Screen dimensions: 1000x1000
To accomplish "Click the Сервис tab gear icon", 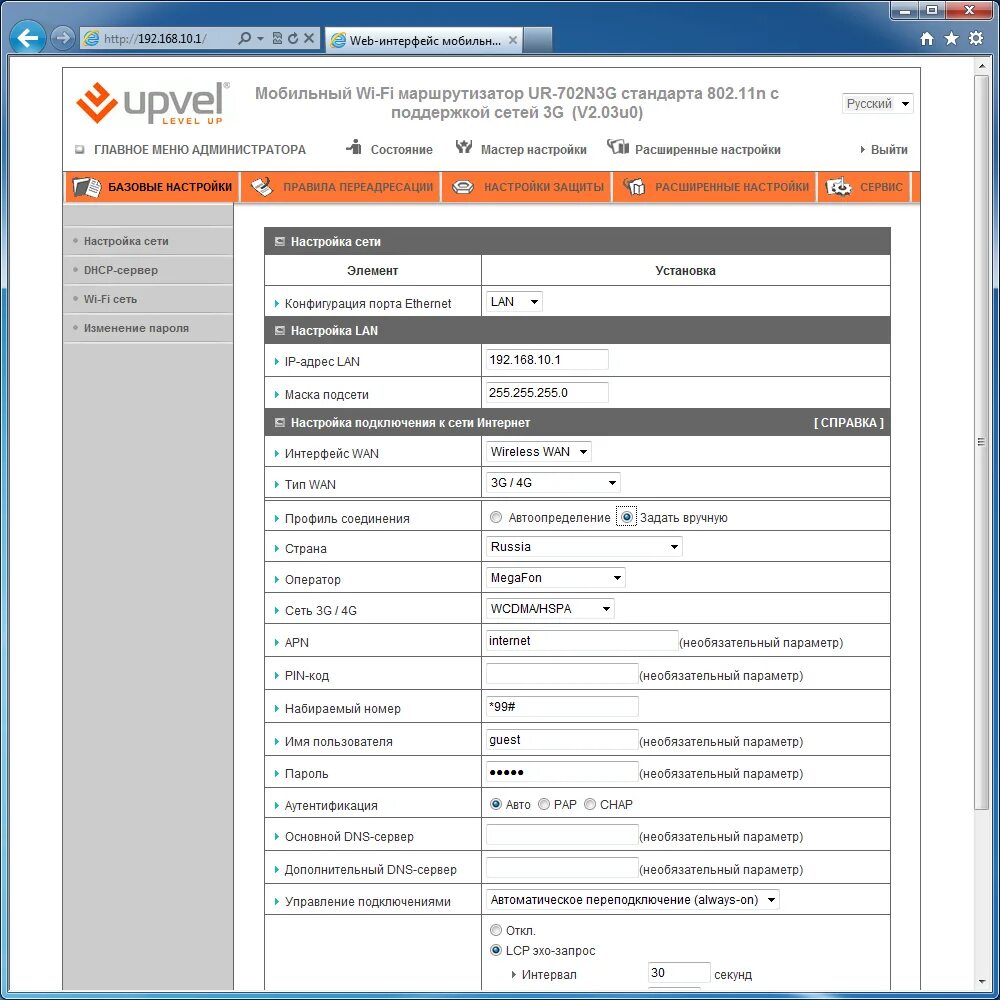I will [x=838, y=187].
